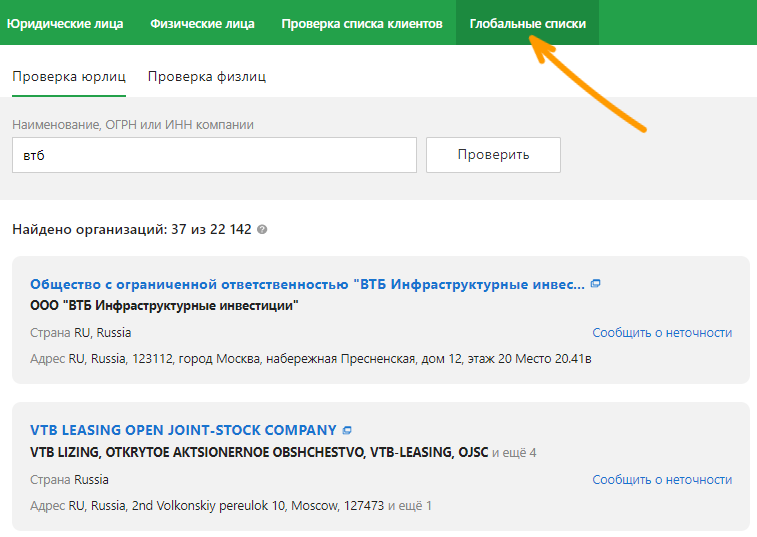
Task: Switch to the Проверка физлиц sub-tab
Action: click(x=207, y=77)
